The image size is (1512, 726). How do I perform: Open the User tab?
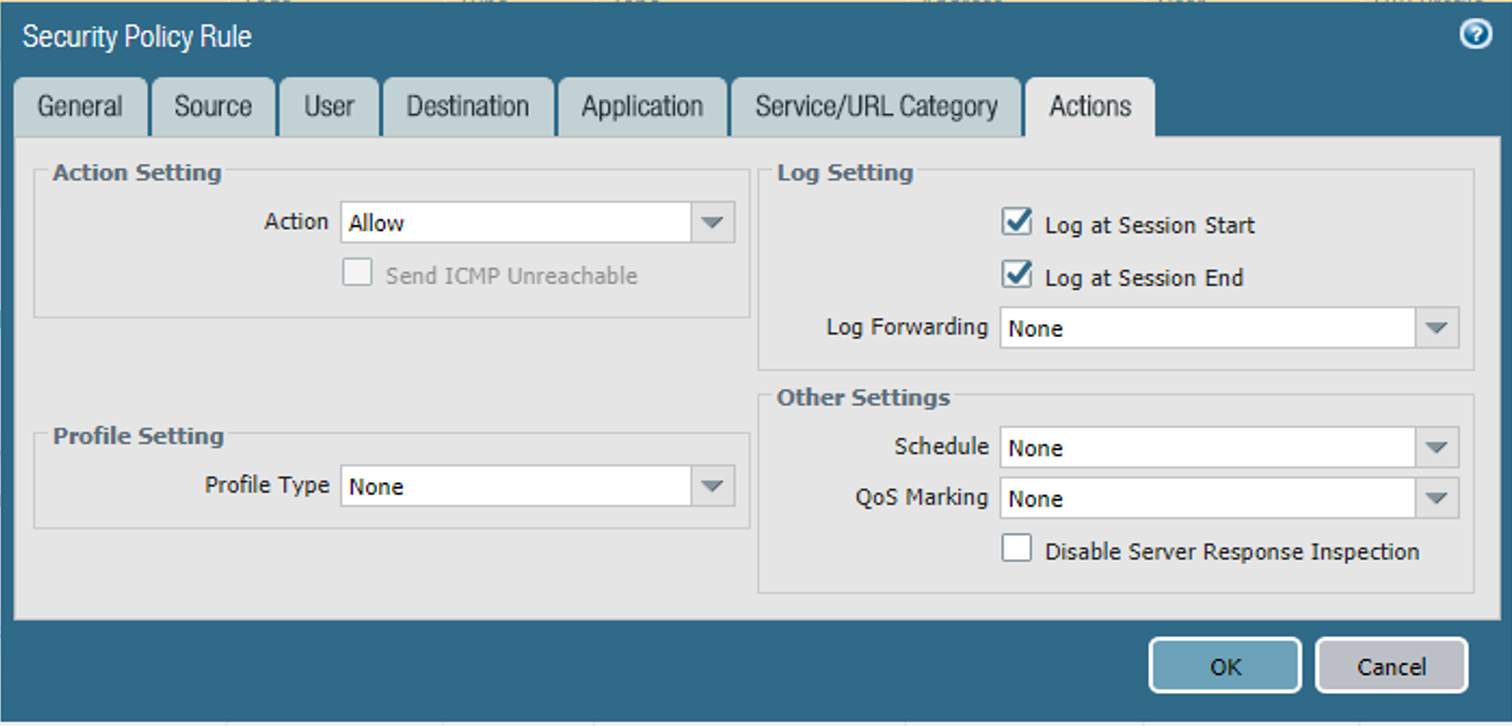329,106
